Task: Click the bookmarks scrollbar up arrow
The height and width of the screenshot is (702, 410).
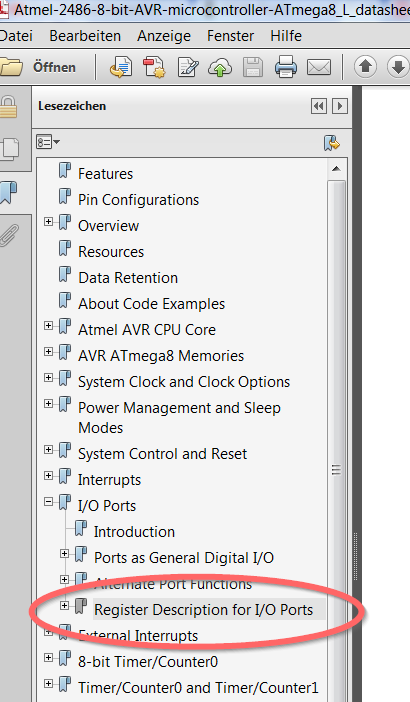Action: (336, 169)
